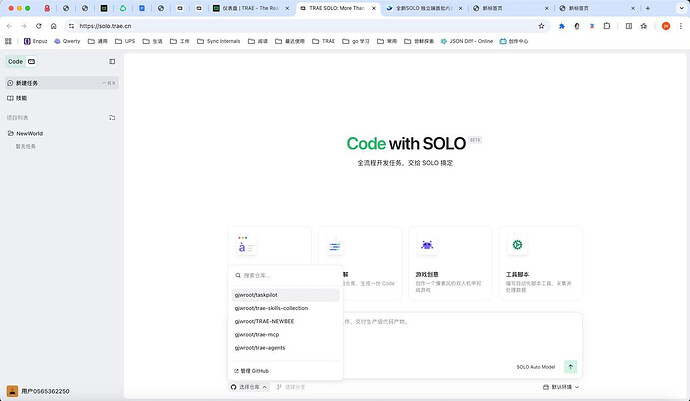Open the 选择仓库 repository dropdown
Image resolution: width=690 pixels, height=401 pixels.
pyautogui.click(x=250, y=386)
